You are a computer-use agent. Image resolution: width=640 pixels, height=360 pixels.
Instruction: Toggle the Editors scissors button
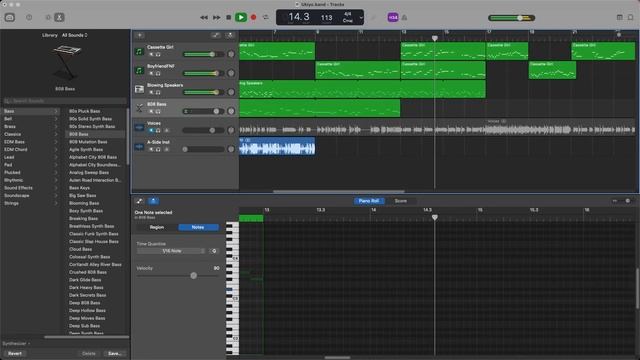click(x=60, y=18)
